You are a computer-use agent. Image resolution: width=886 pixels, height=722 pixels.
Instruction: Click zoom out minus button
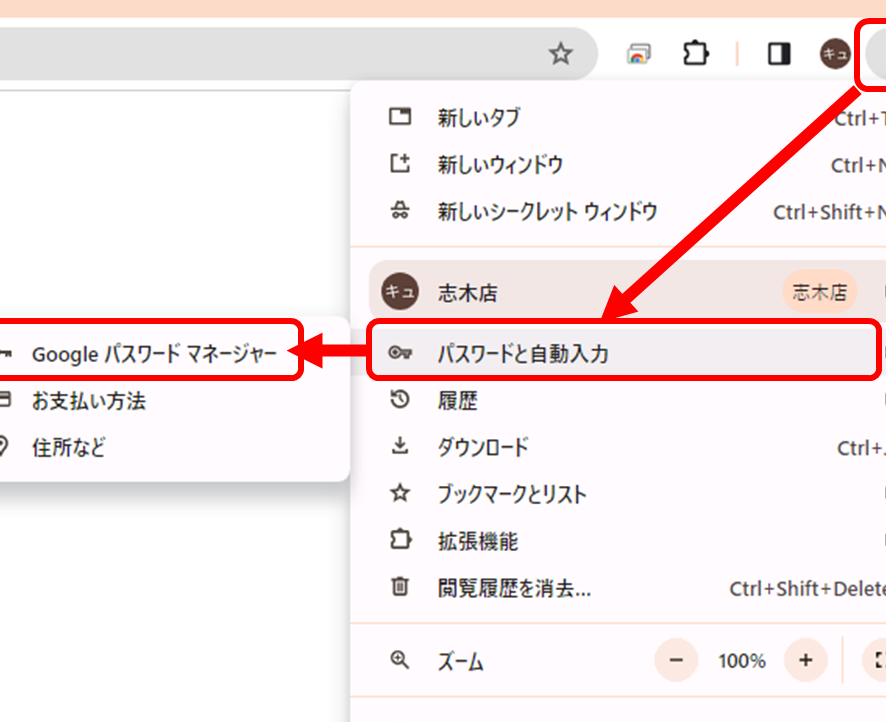(676, 660)
